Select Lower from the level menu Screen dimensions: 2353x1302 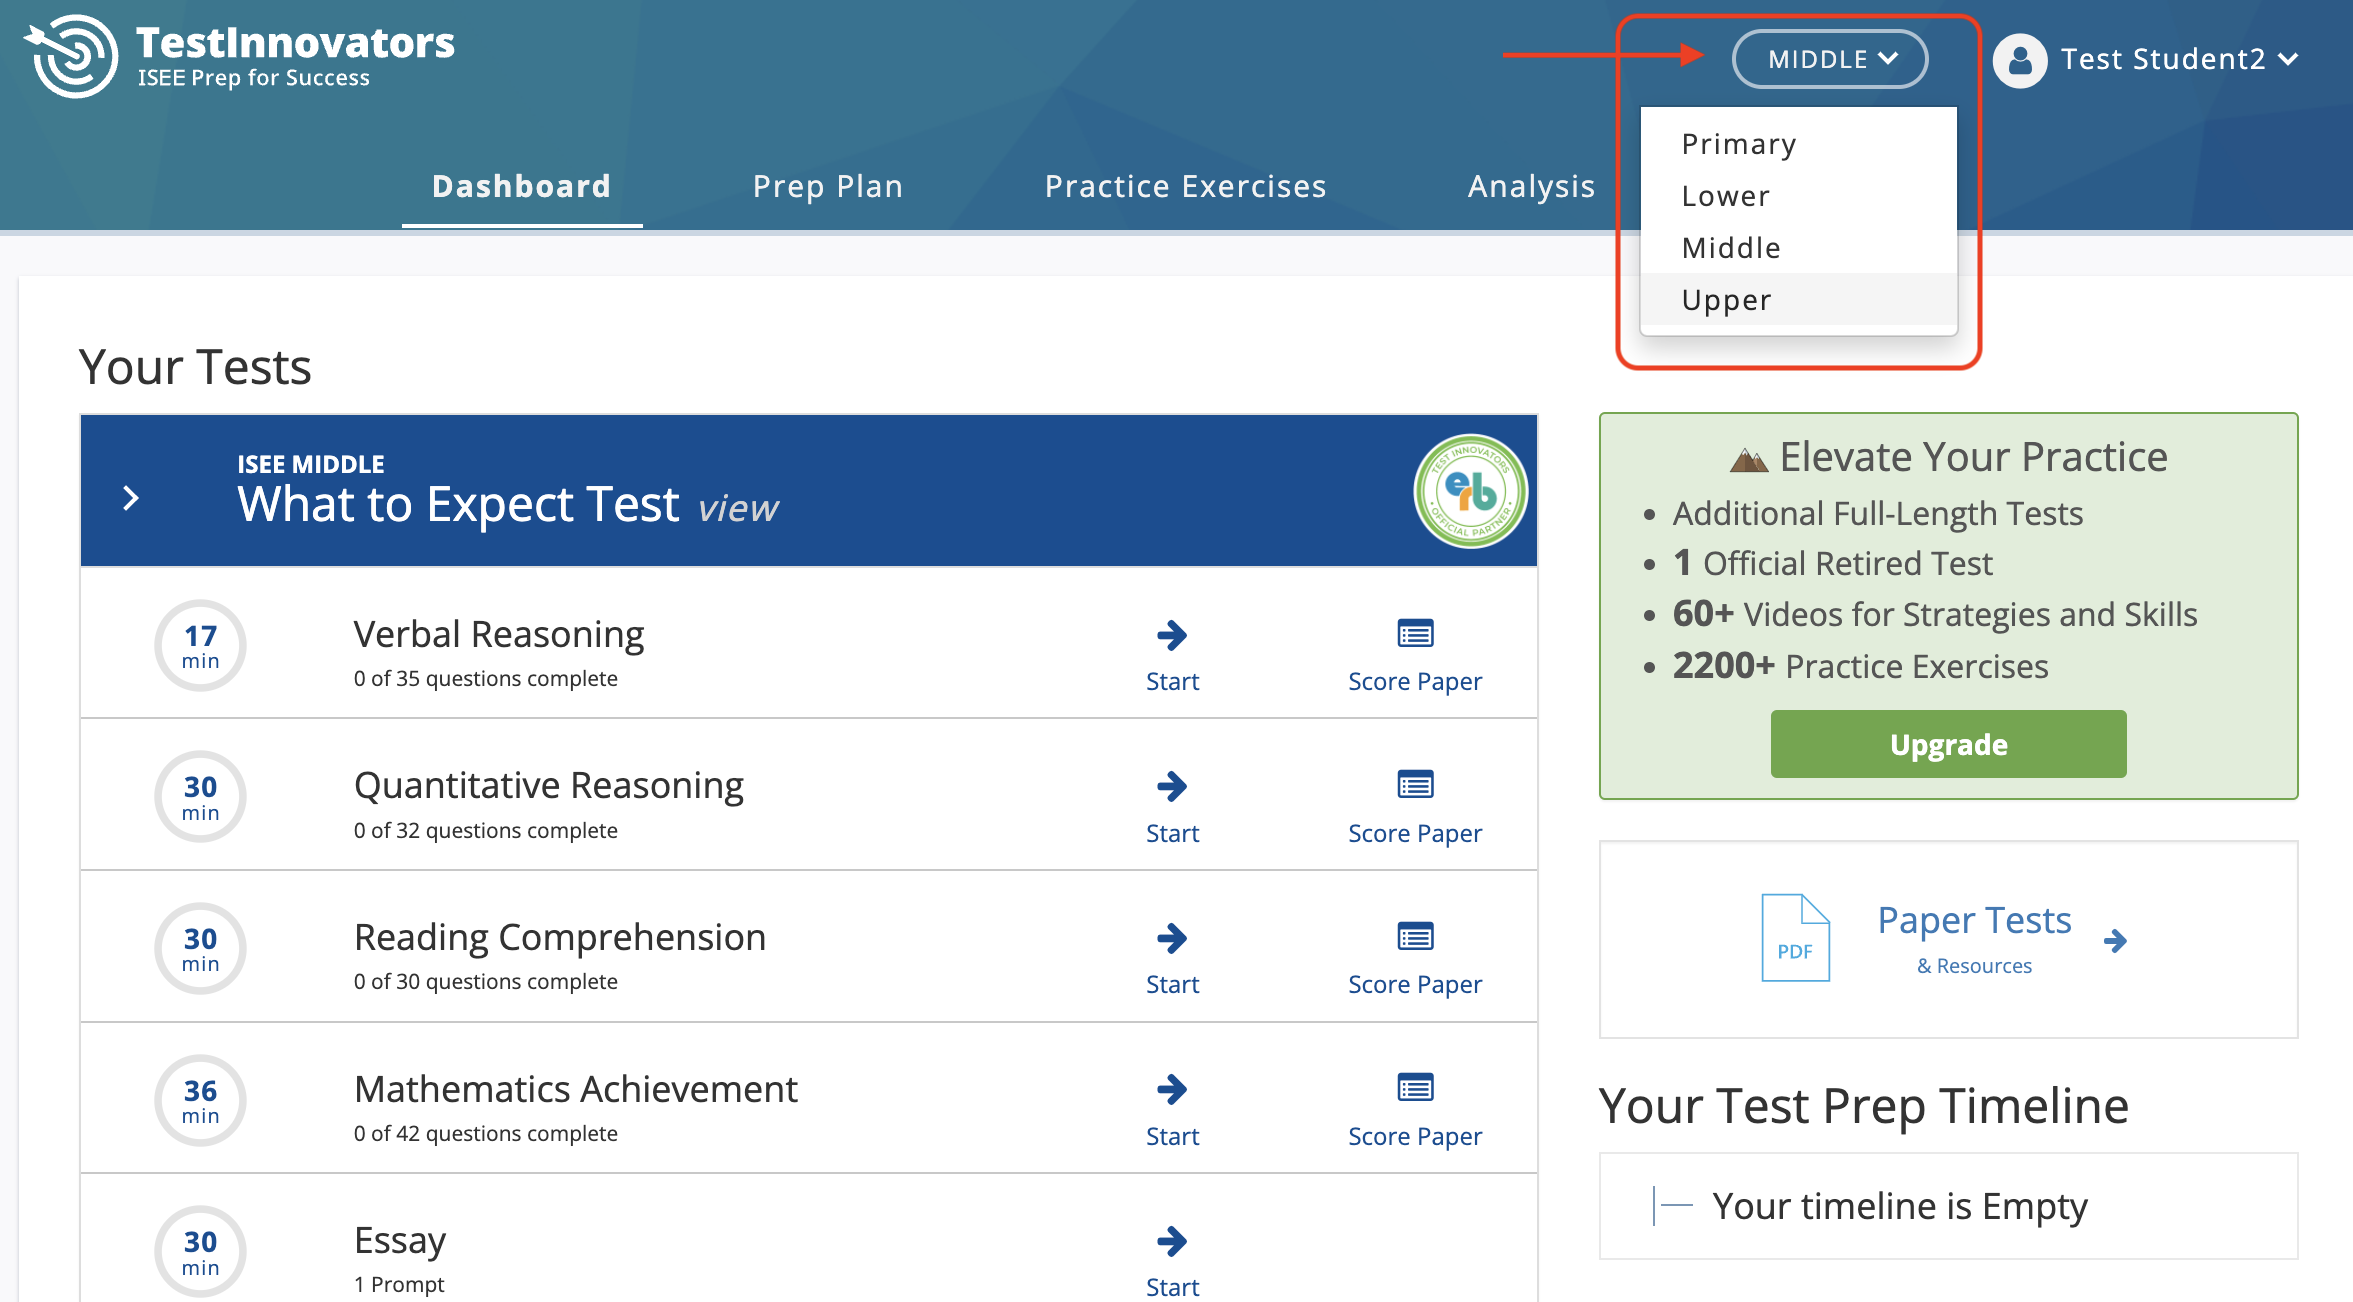tap(1798, 196)
